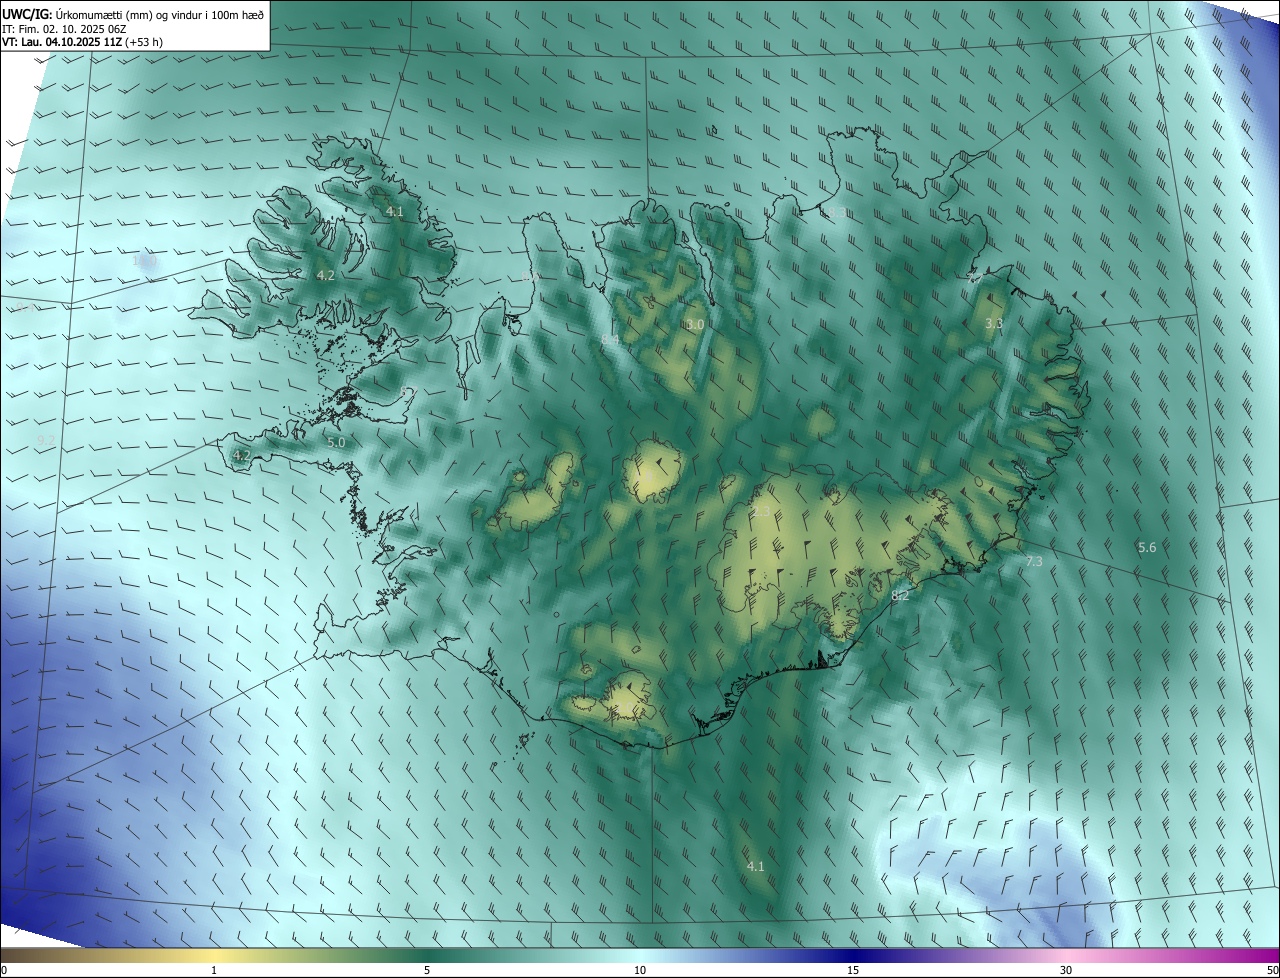Click the 3.0 value in northern Iceland
1280x978 pixels.
click(695, 325)
